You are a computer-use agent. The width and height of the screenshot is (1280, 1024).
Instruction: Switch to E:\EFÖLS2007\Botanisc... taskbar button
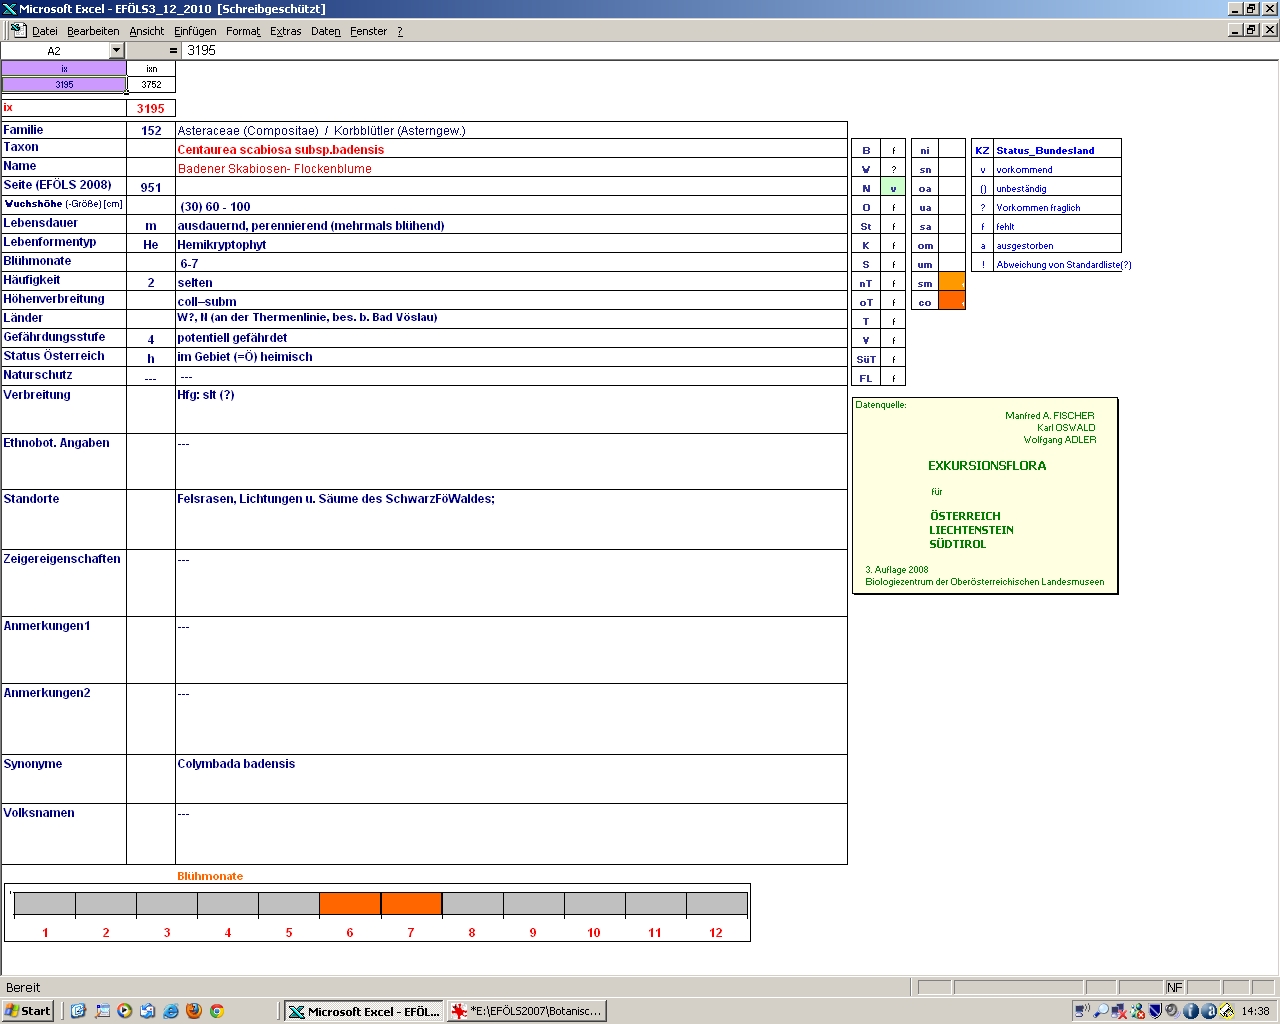point(527,1011)
